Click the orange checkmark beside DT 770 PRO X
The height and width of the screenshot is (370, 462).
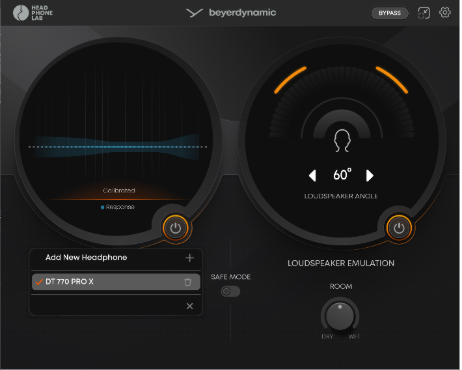(x=39, y=282)
